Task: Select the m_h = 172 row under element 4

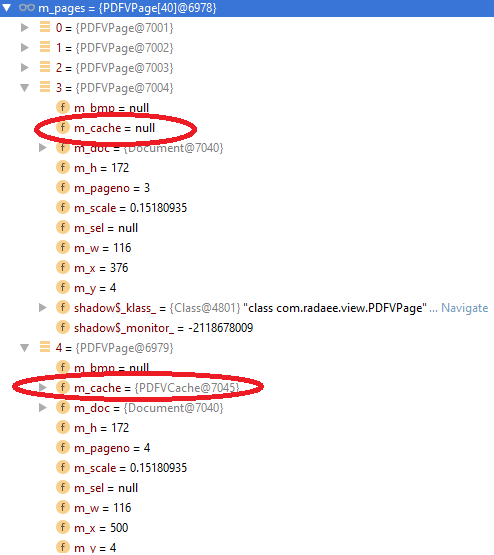Action: click(247, 428)
